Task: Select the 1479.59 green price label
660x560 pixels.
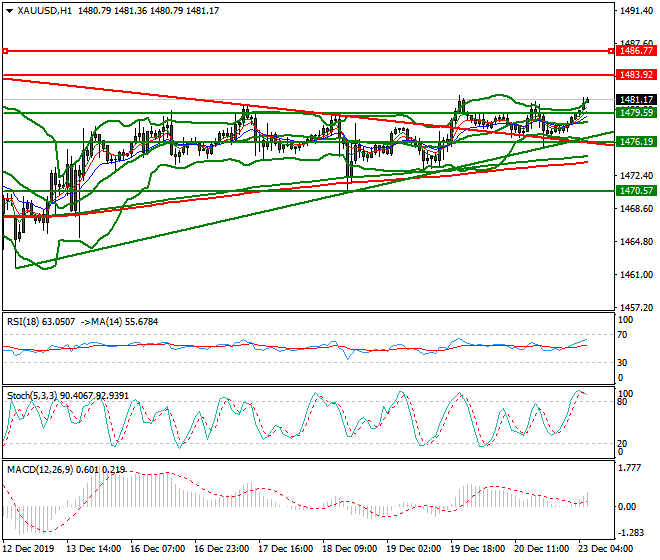Action: (x=636, y=112)
